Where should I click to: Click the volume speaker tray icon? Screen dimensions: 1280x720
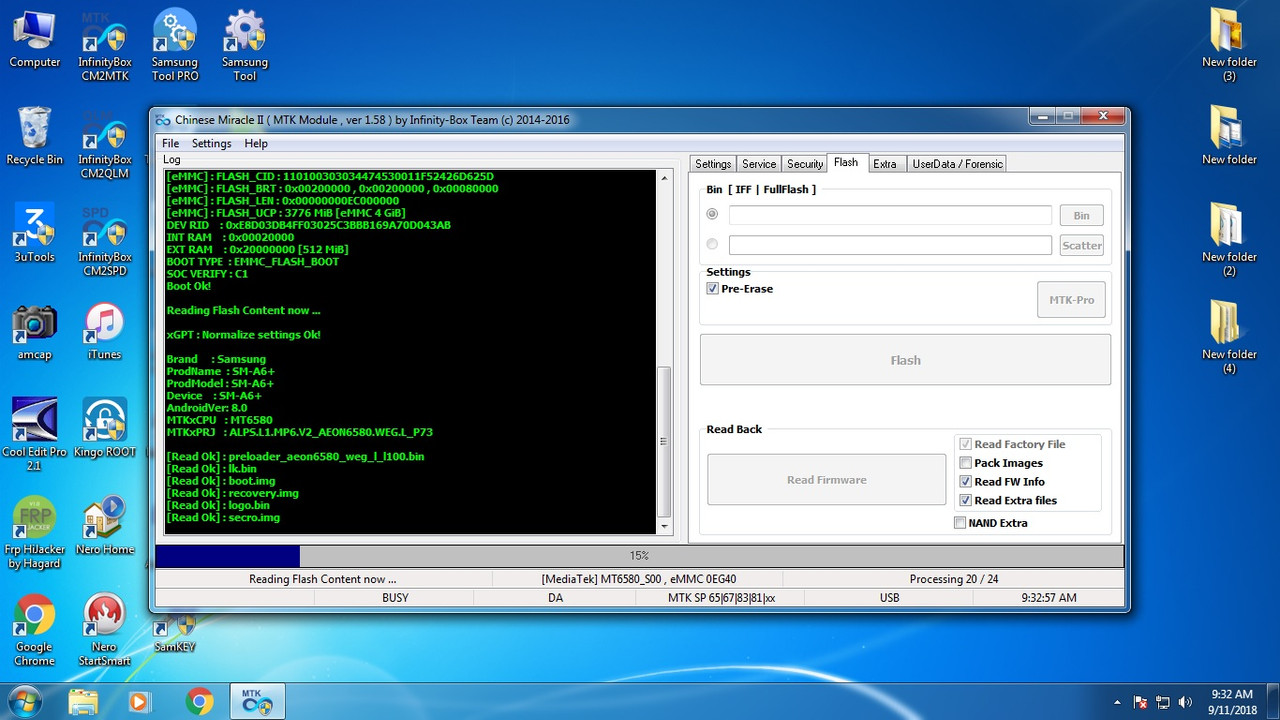(1186, 702)
